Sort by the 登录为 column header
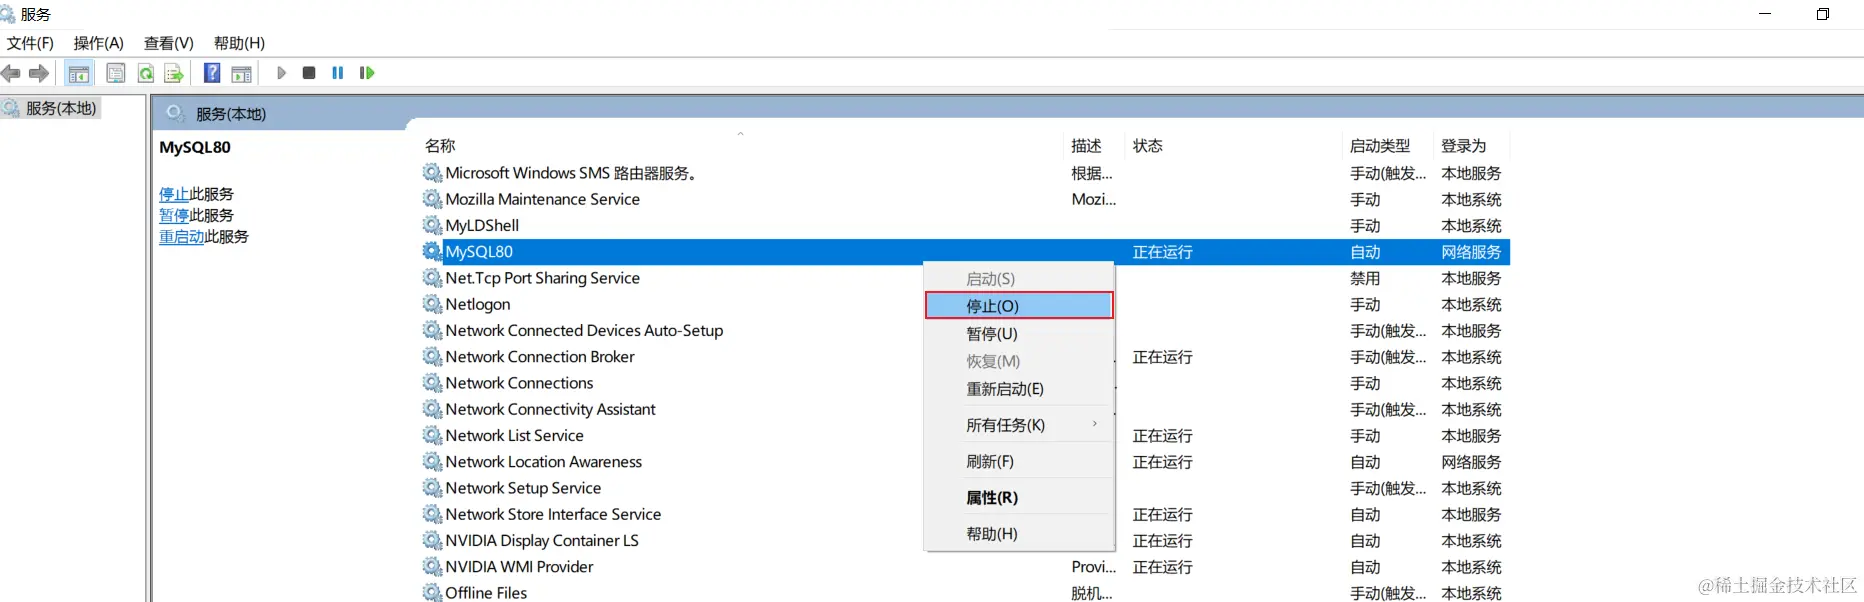The height and width of the screenshot is (602, 1864). (x=1464, y=146)
